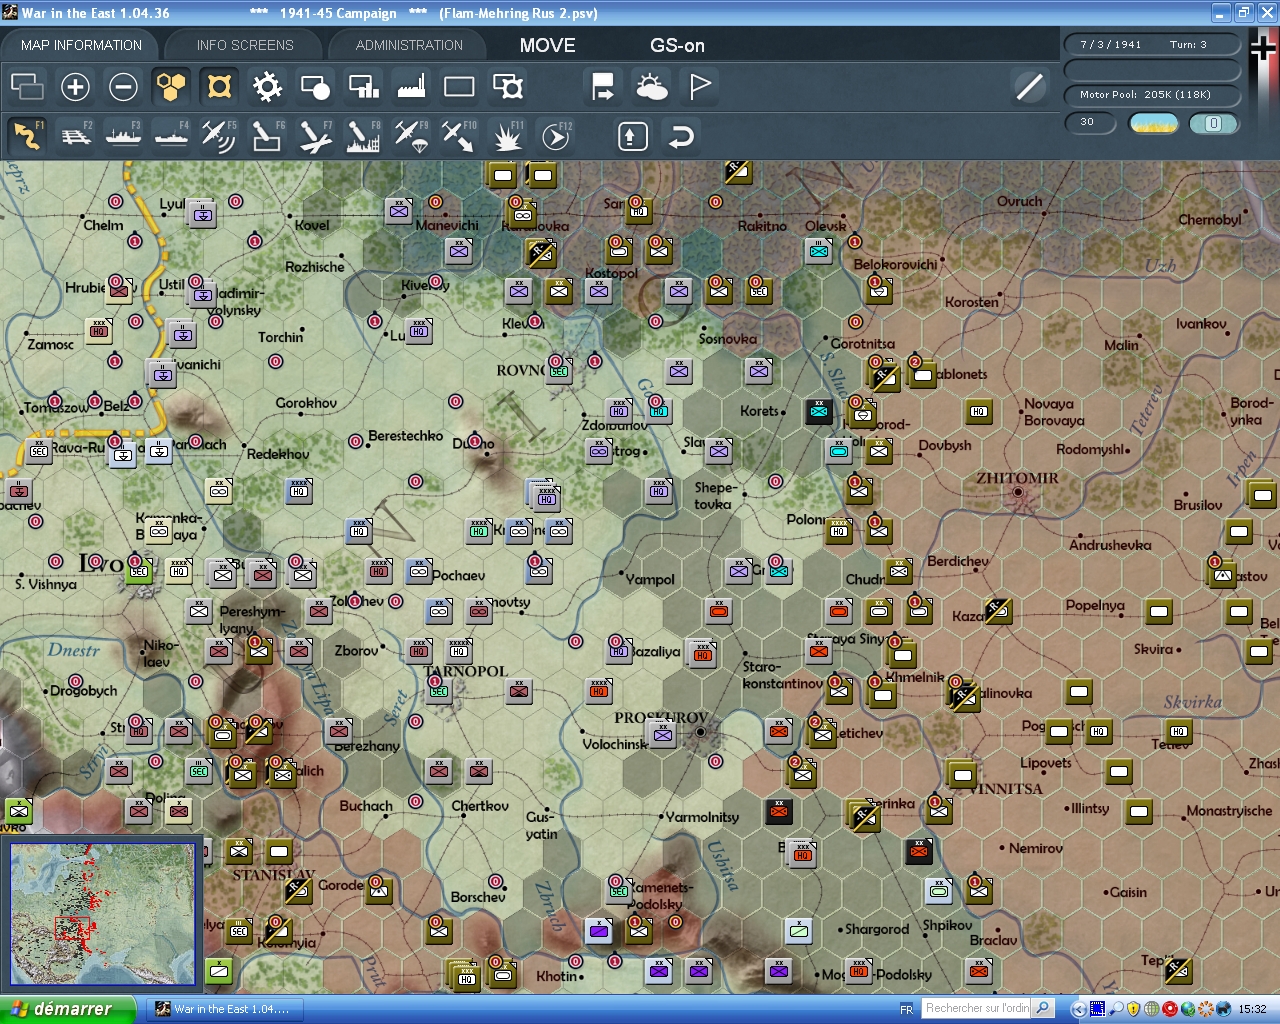
Task: Click the TARNOPOL city label
Action: coord(465,671)
